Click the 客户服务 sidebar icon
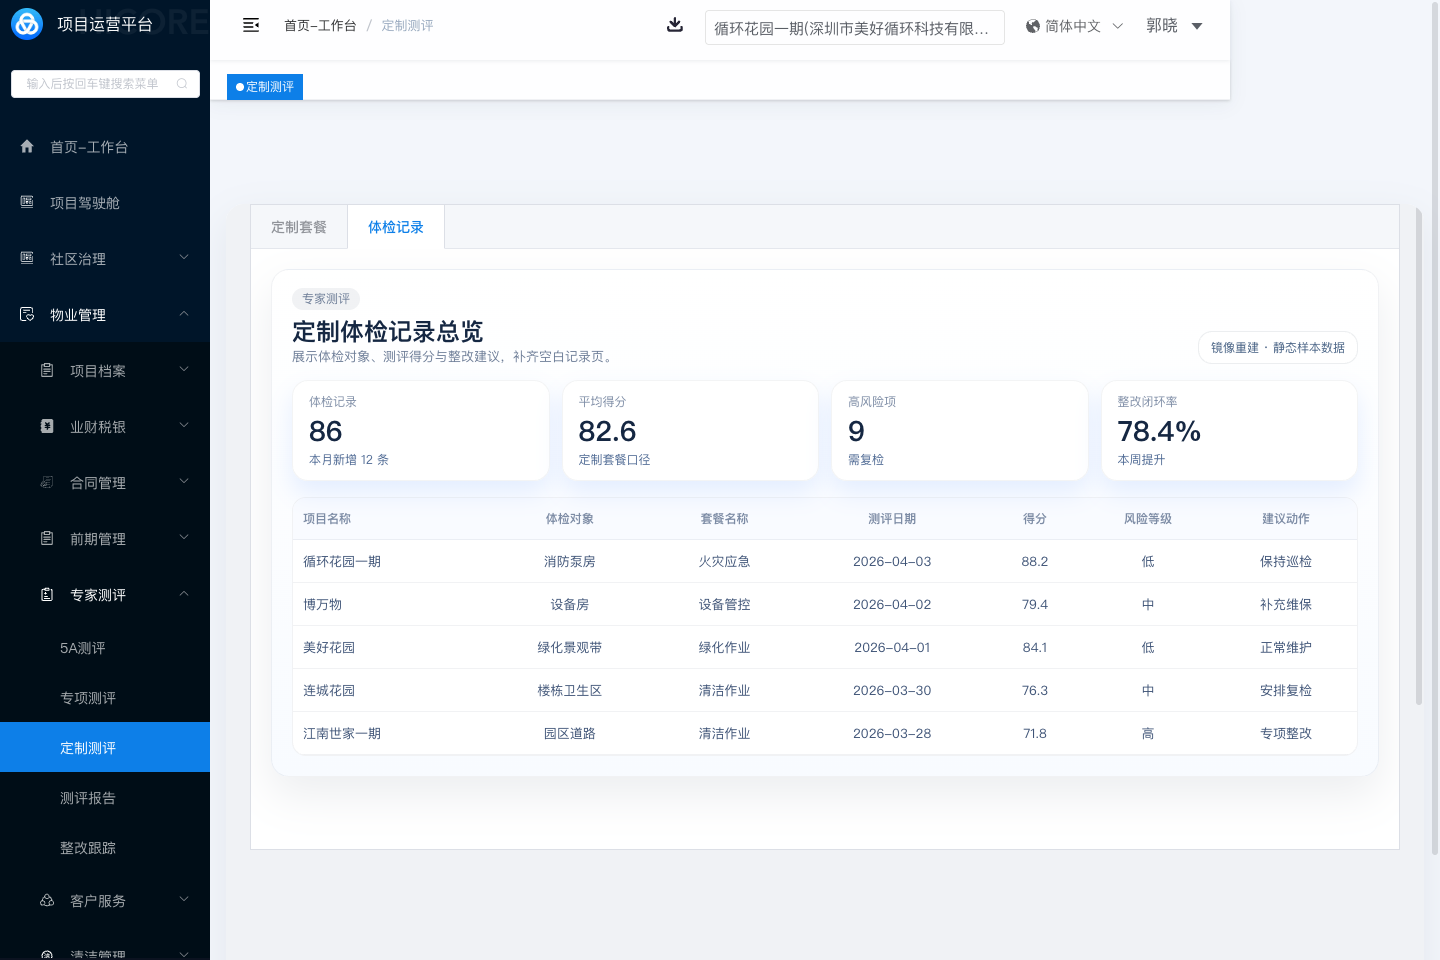Image resolution: width=1440 pixels, height=960 pixels. (x=47, y=900)
